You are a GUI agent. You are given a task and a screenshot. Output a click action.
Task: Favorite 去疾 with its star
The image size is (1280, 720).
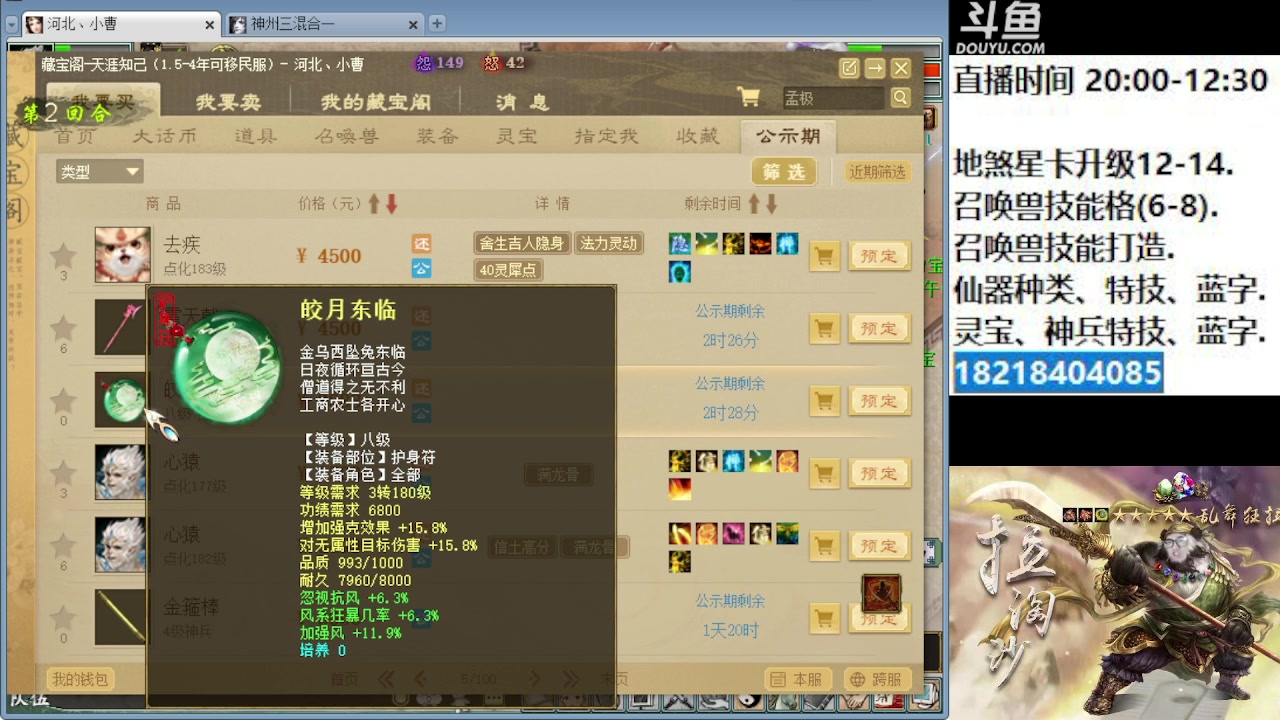click(x=63, y=254)
